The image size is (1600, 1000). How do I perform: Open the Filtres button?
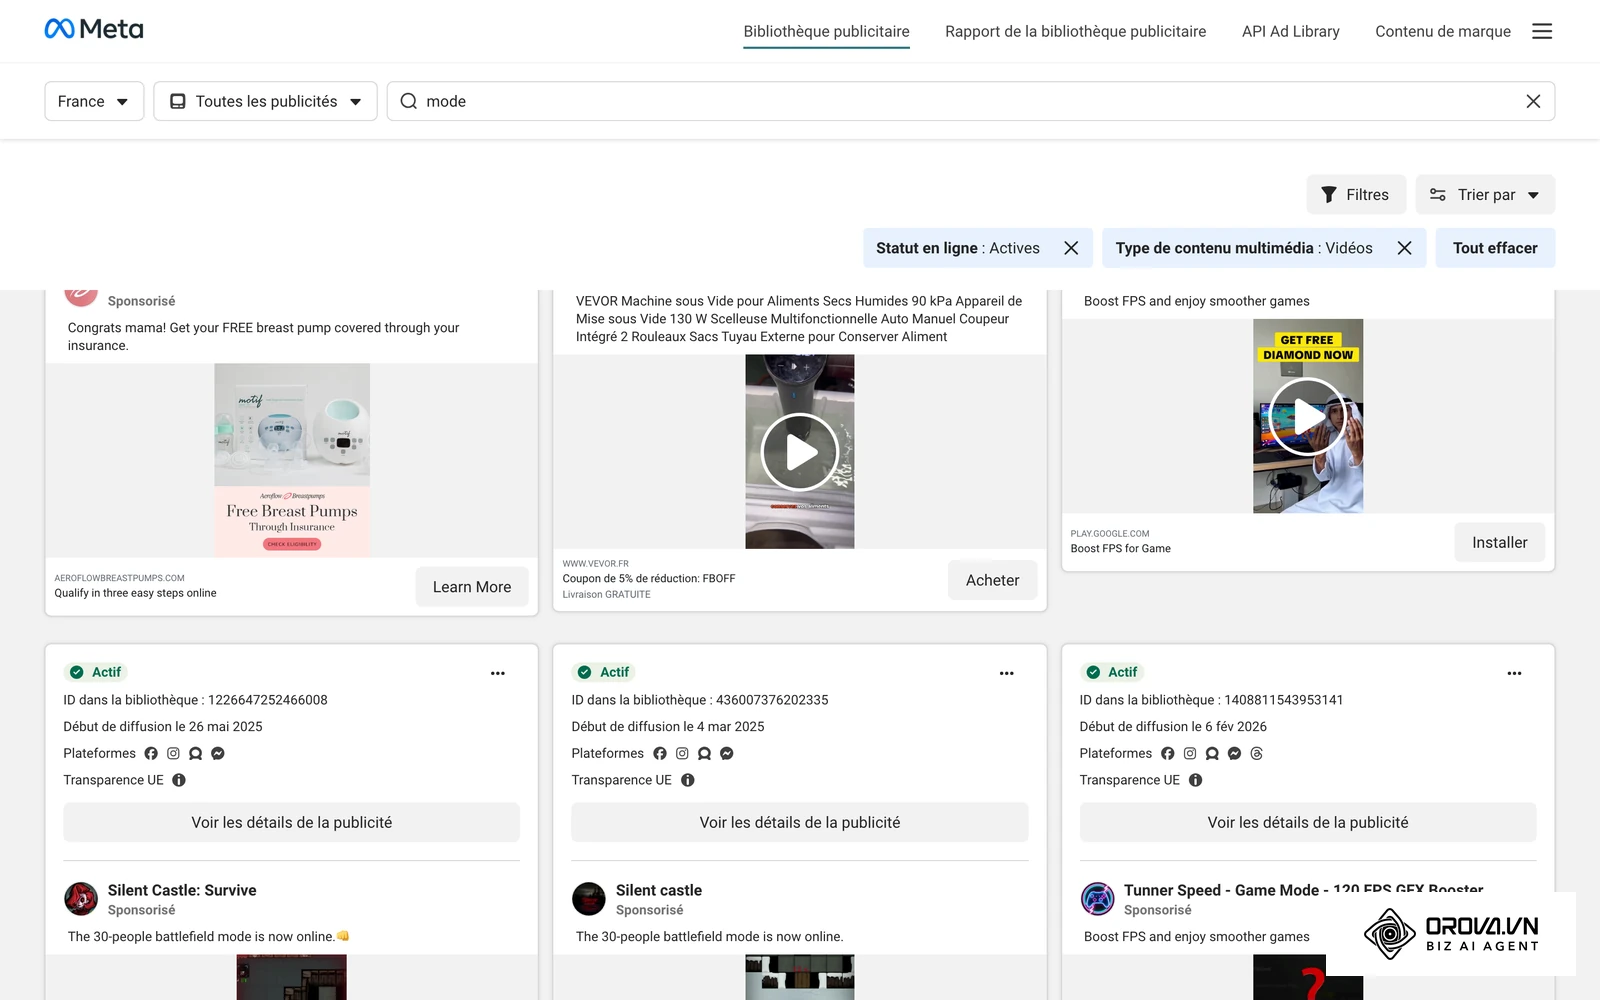(x=1356, y=195)
